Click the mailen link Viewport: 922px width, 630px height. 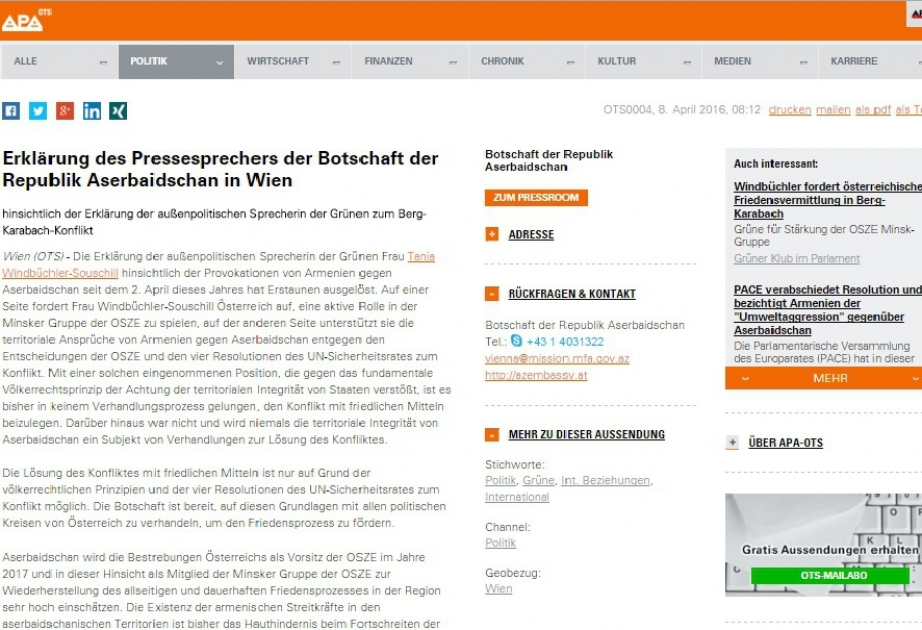833,109
